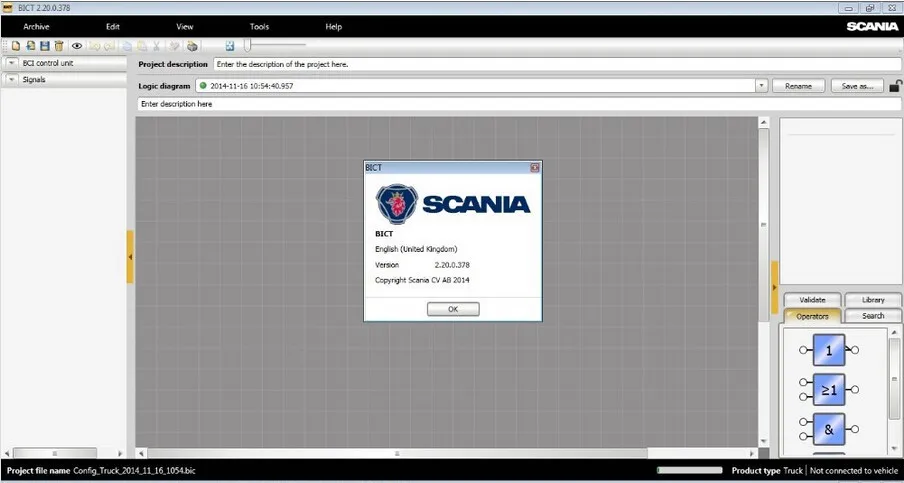Expand the Signals panel
Screen dimensions: 904x483
pos(12,80)
